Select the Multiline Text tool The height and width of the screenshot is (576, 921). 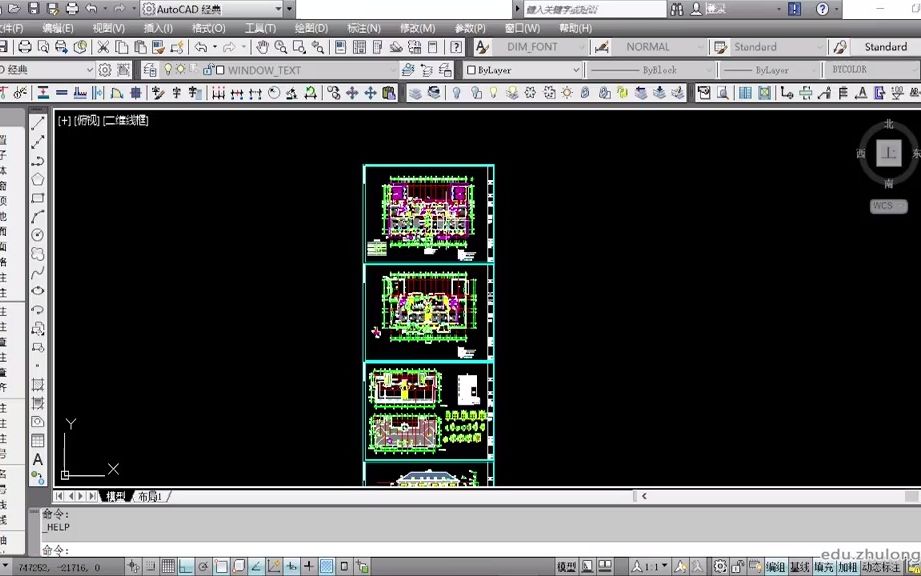pos(38,459)
